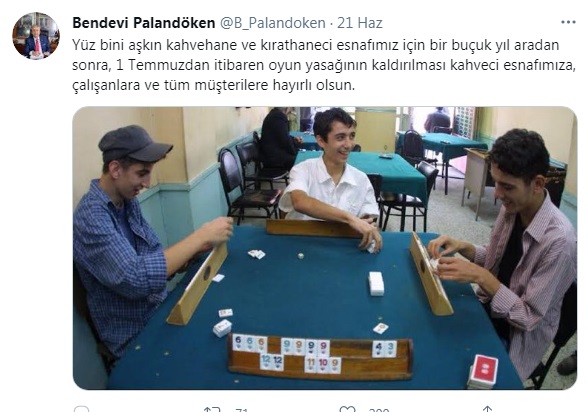
Task: Open the tweet text about kahvehane esnafı
Action: (x=324, y=65)
